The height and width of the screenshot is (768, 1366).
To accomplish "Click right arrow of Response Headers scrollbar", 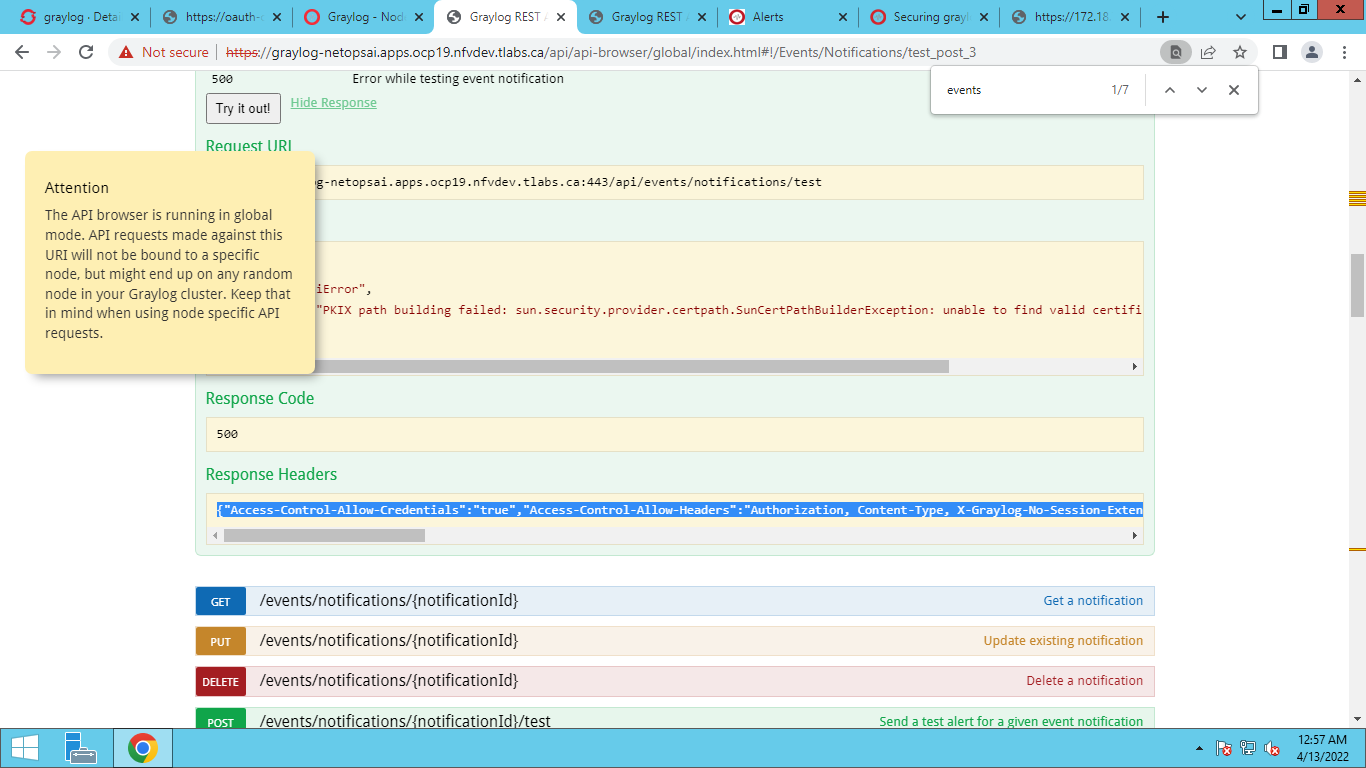I will click(x=1135, y=536).
